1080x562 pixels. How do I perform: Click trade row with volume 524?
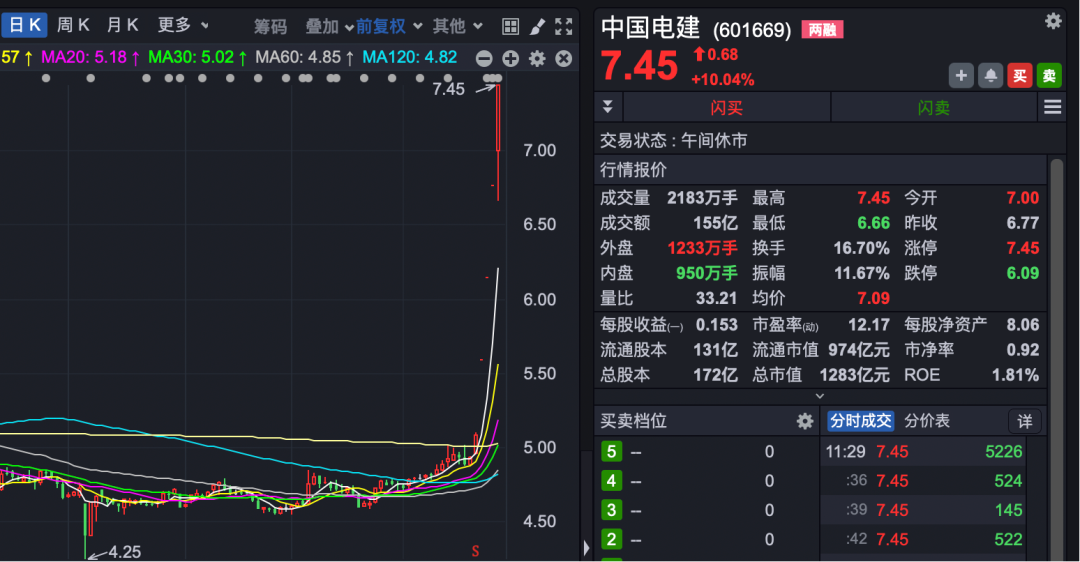(924, 481)
